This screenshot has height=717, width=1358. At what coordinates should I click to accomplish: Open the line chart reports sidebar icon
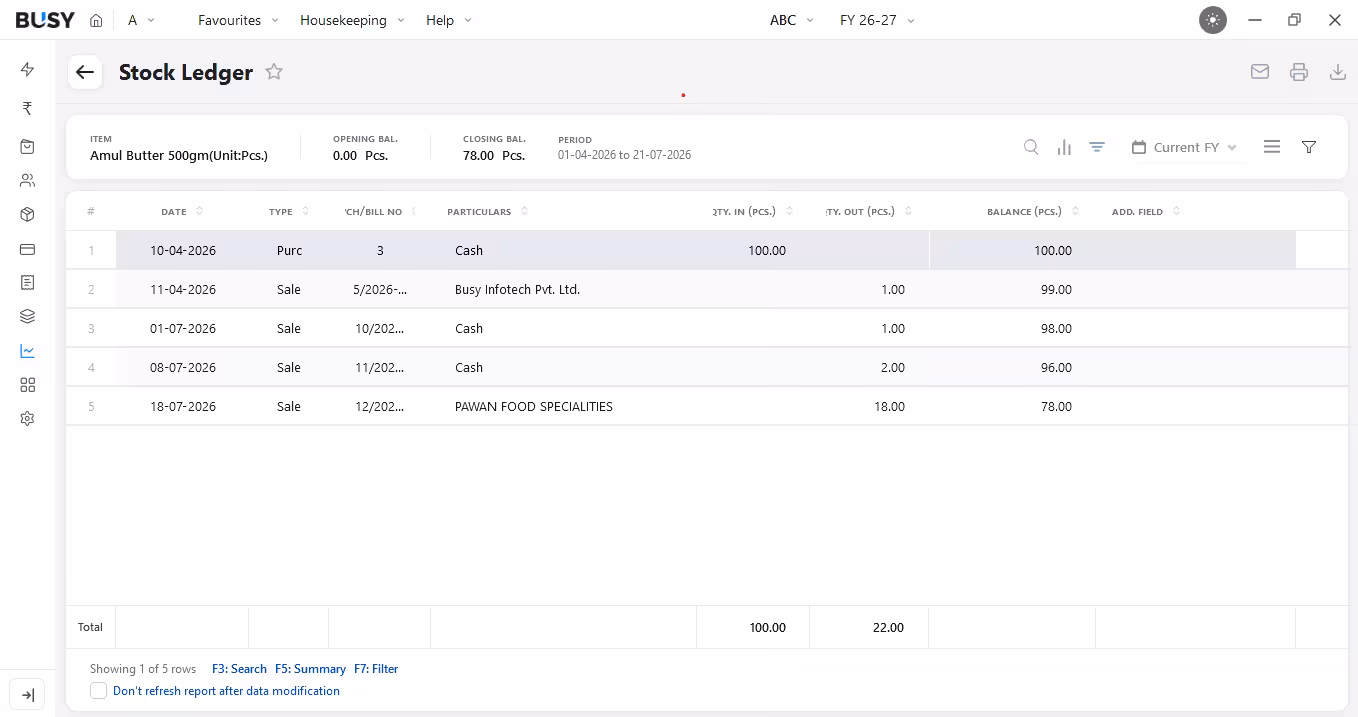27,351
